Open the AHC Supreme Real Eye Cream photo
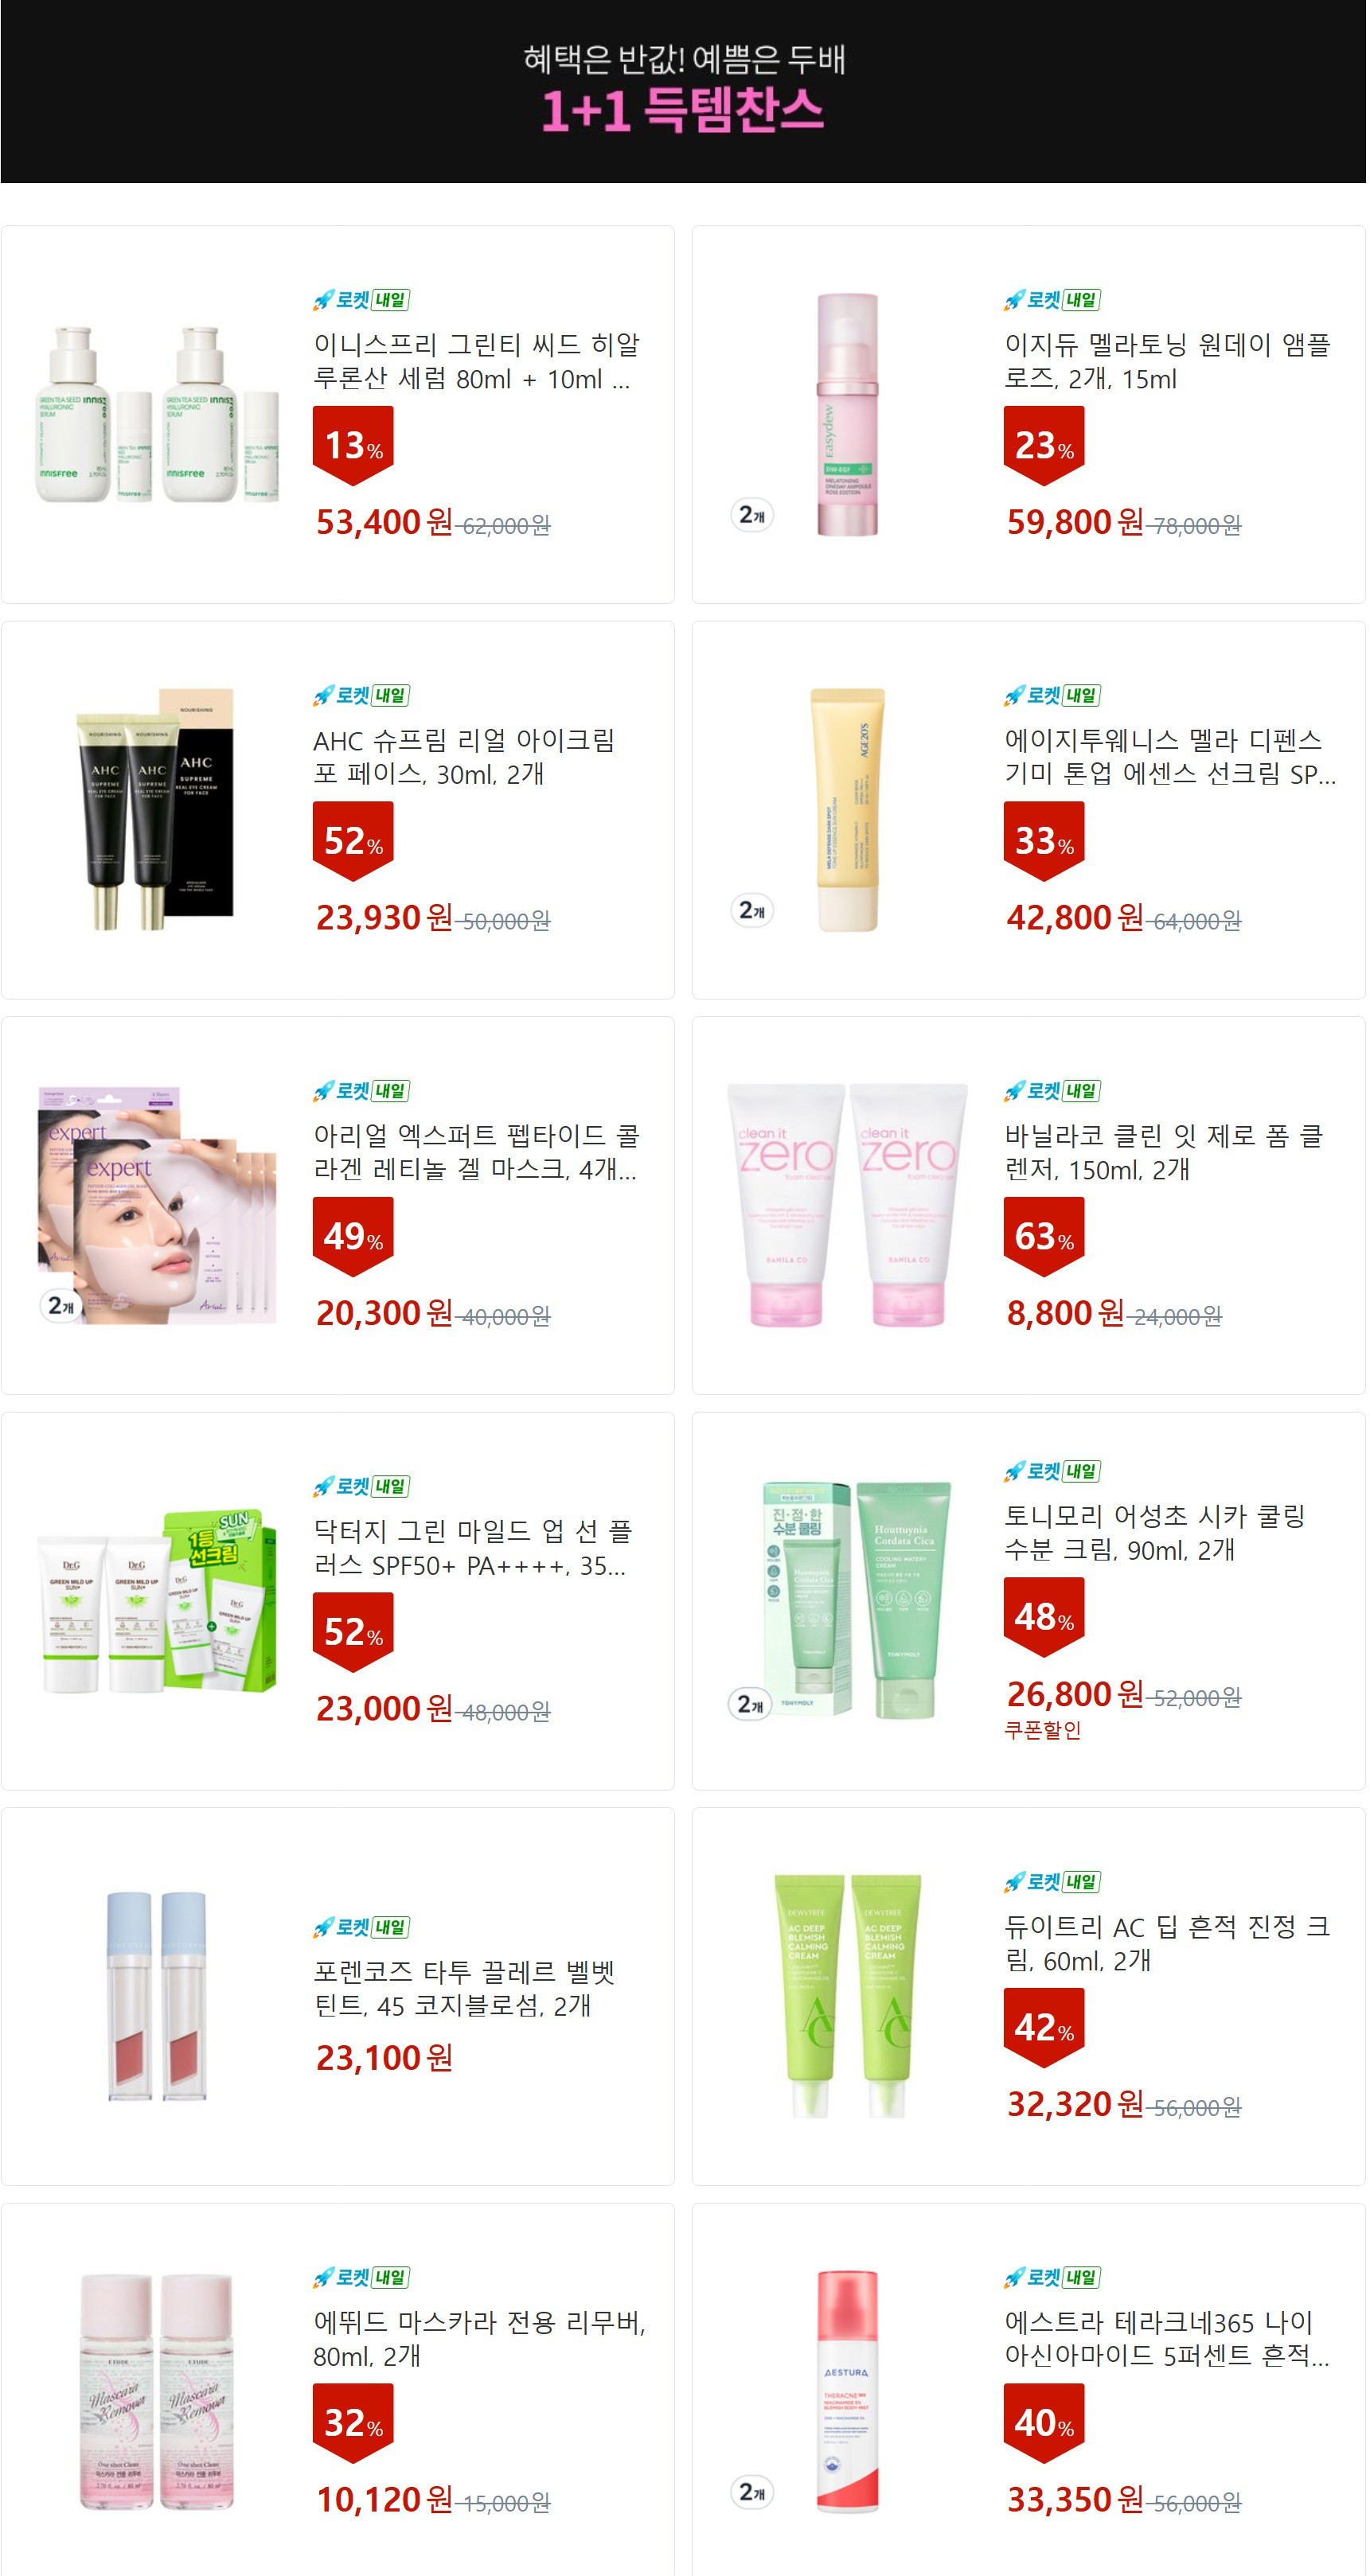 [x=155, y=810]
